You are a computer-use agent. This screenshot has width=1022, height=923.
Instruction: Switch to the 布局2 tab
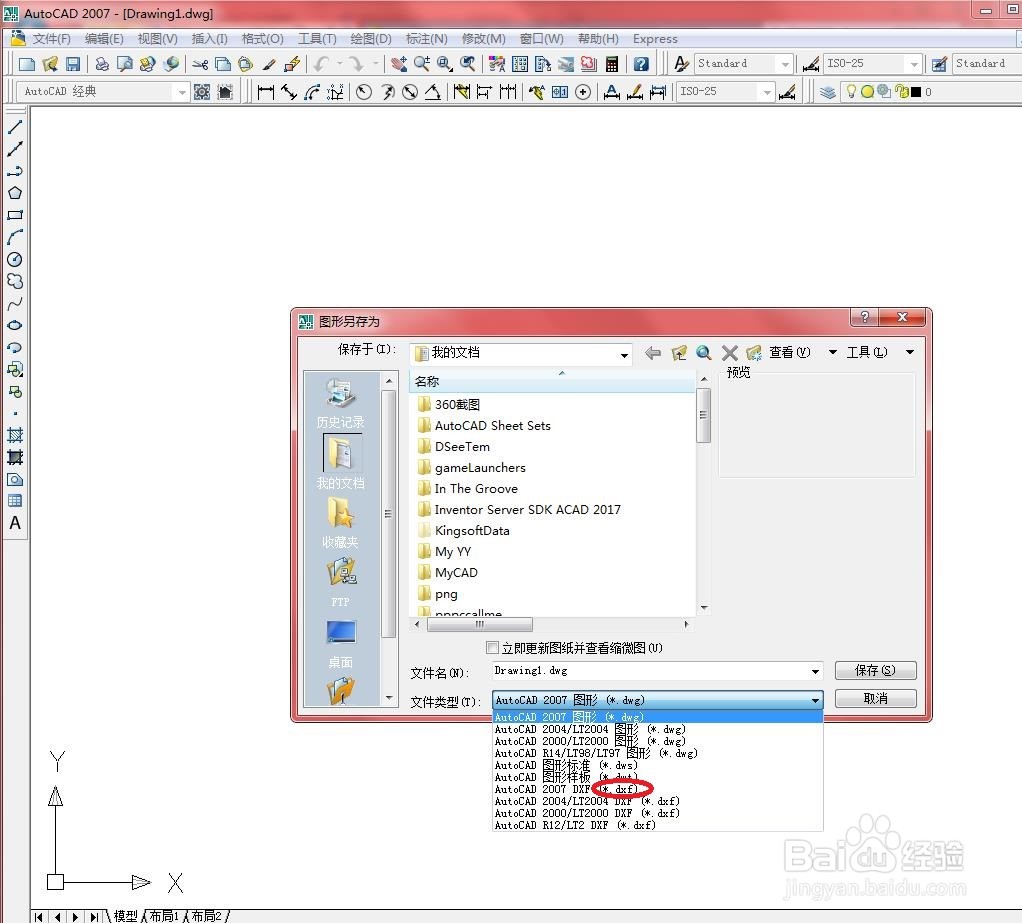(x=207, y=916)
